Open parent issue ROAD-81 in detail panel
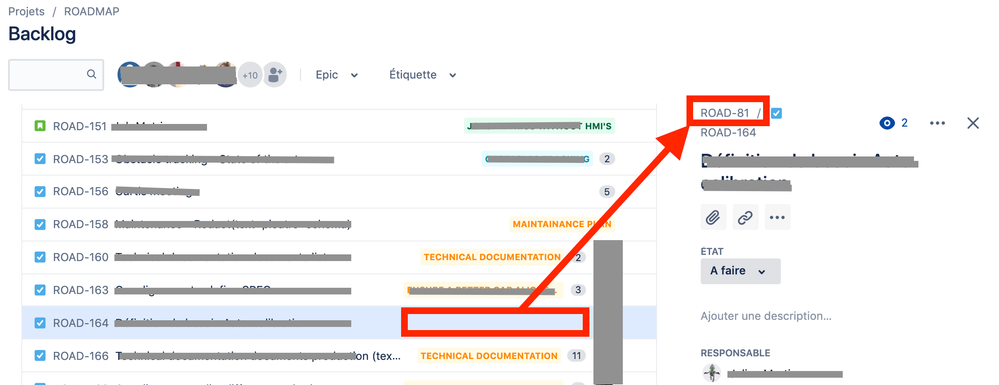This screenshot has width=999, height=385. [724, 113]
